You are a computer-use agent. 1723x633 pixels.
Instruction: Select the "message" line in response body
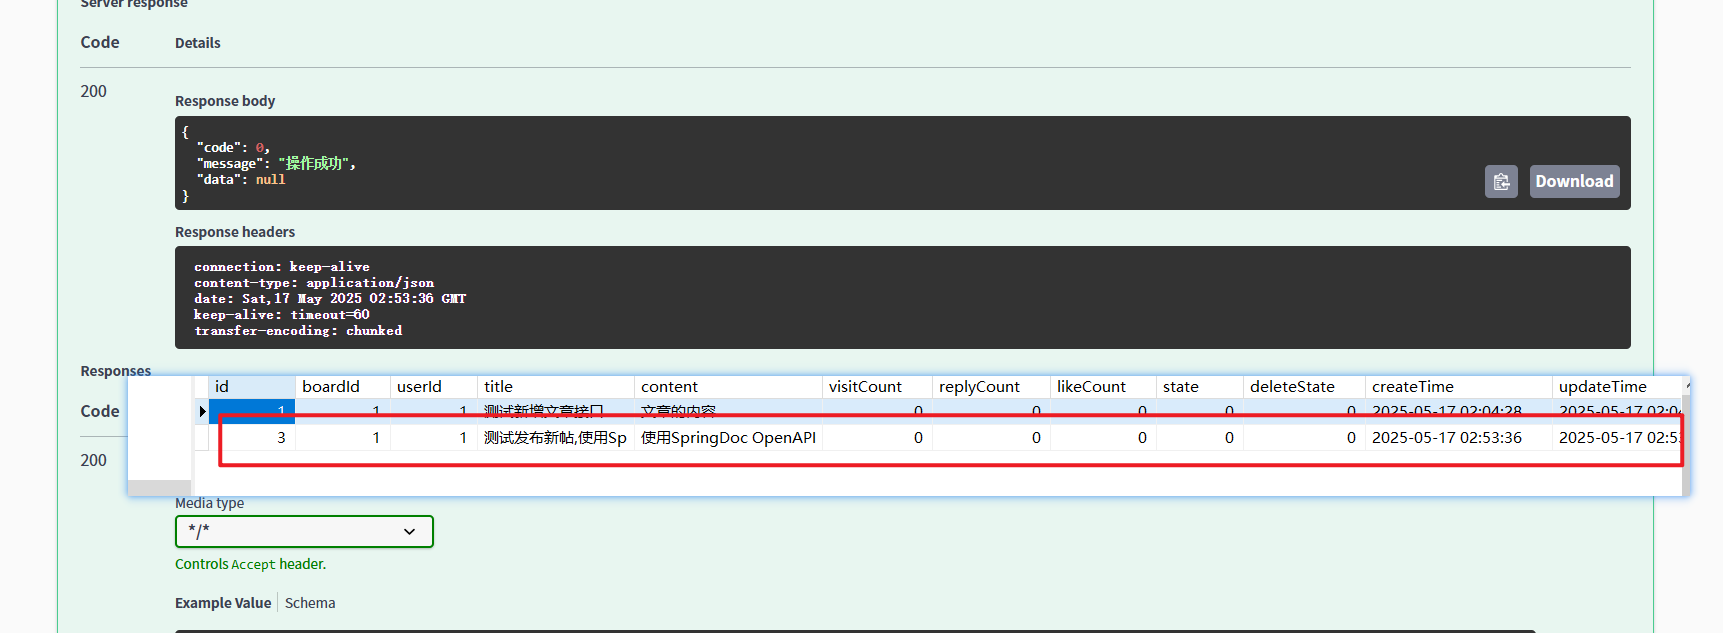[x=276, y=163]
